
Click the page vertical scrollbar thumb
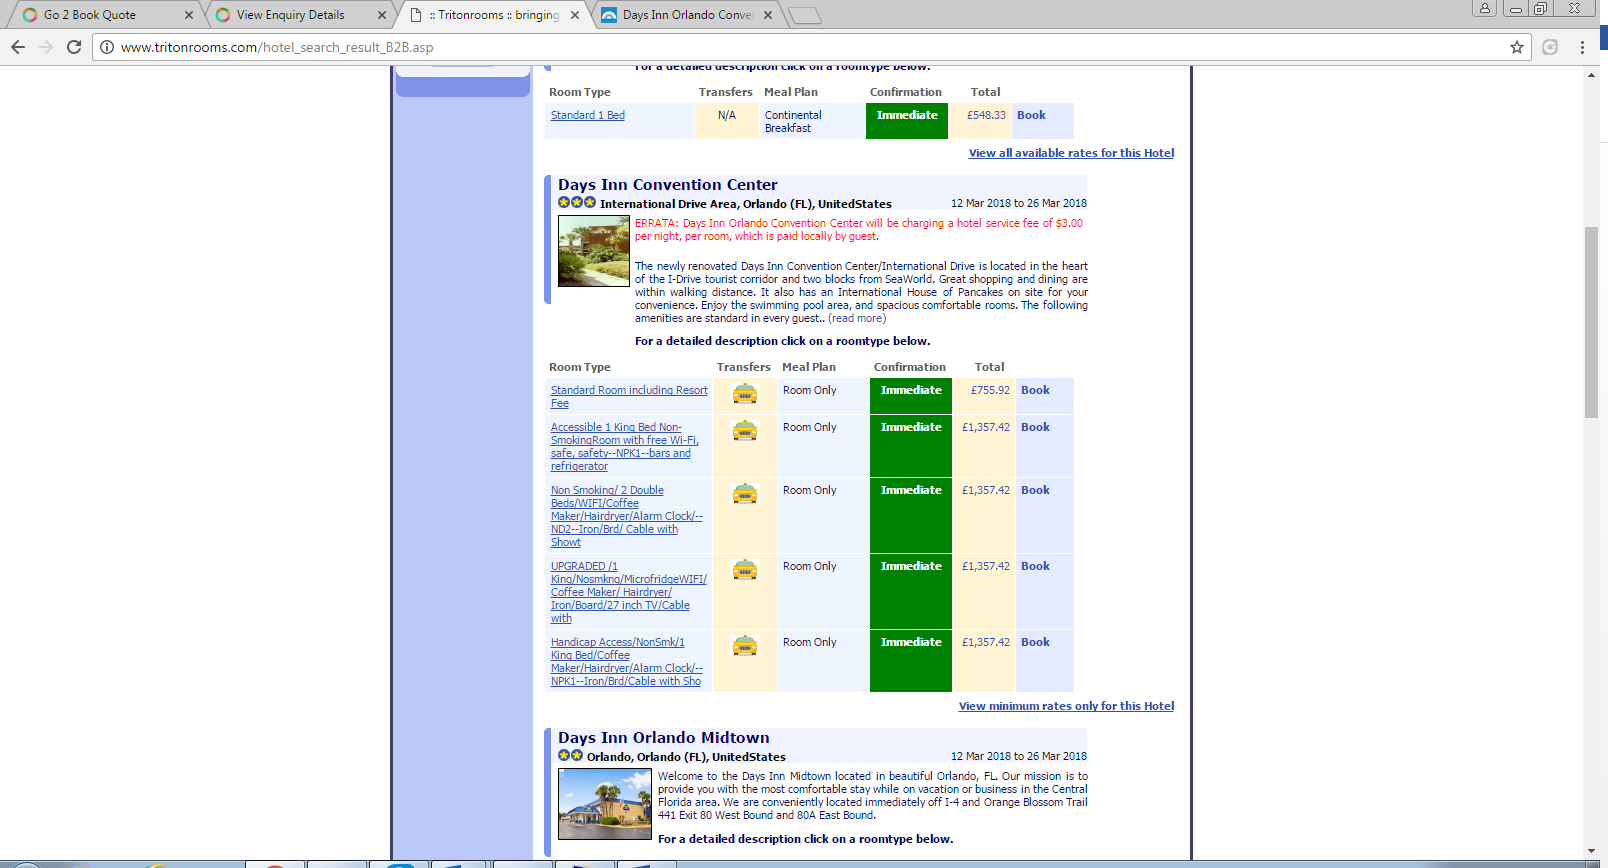click(1591, 322)
